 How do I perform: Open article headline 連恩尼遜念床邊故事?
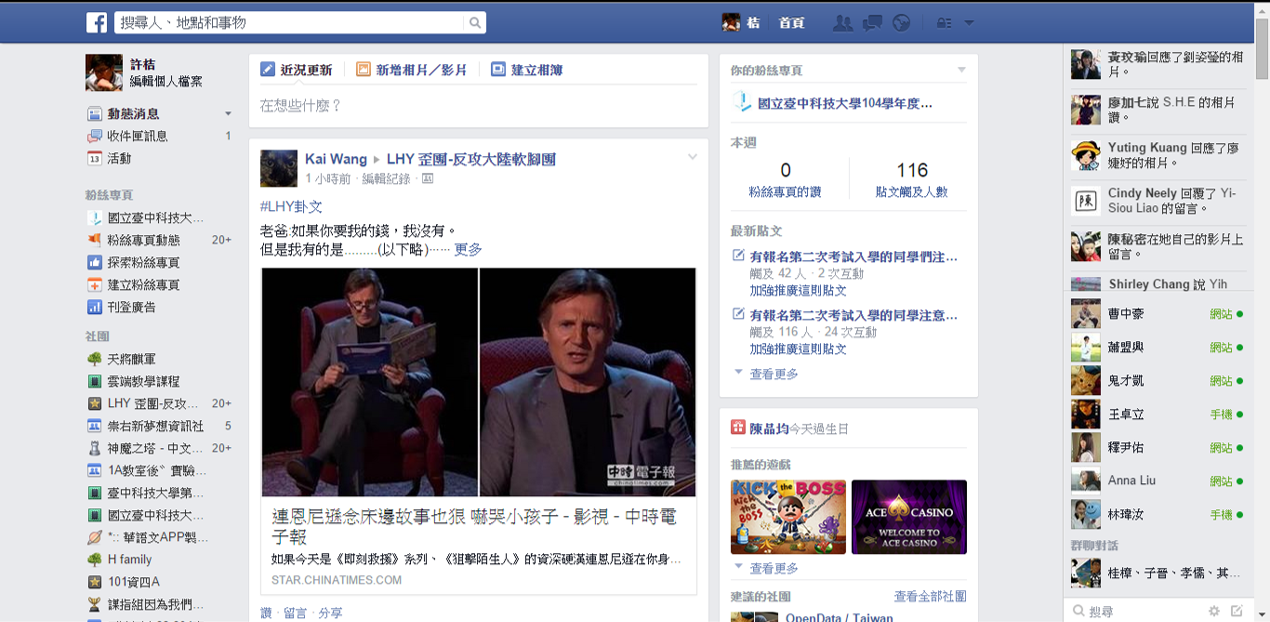coord(474,527)
